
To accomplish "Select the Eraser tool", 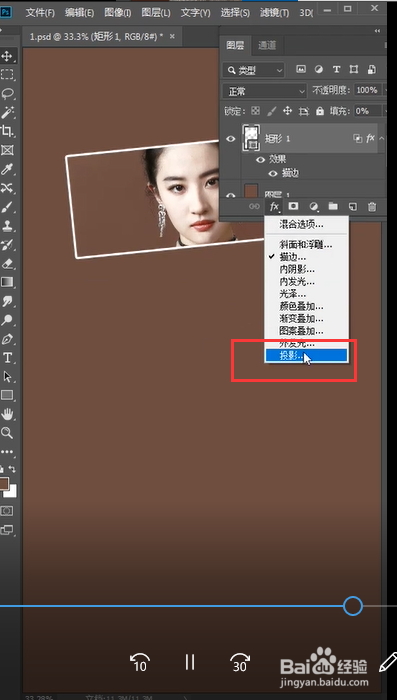I will pyautogui.click(x=7, y=263).
